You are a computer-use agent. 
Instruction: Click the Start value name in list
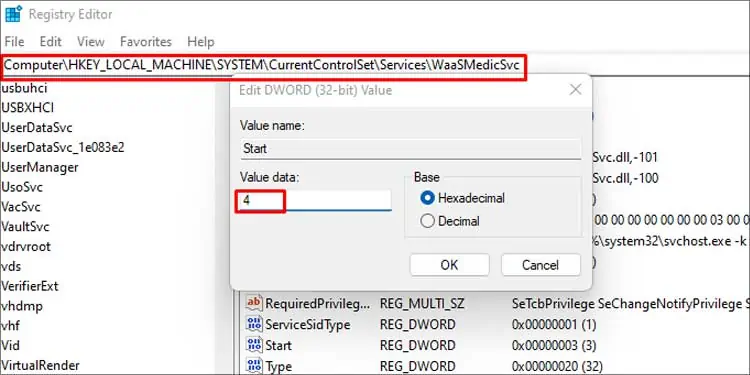278,345
